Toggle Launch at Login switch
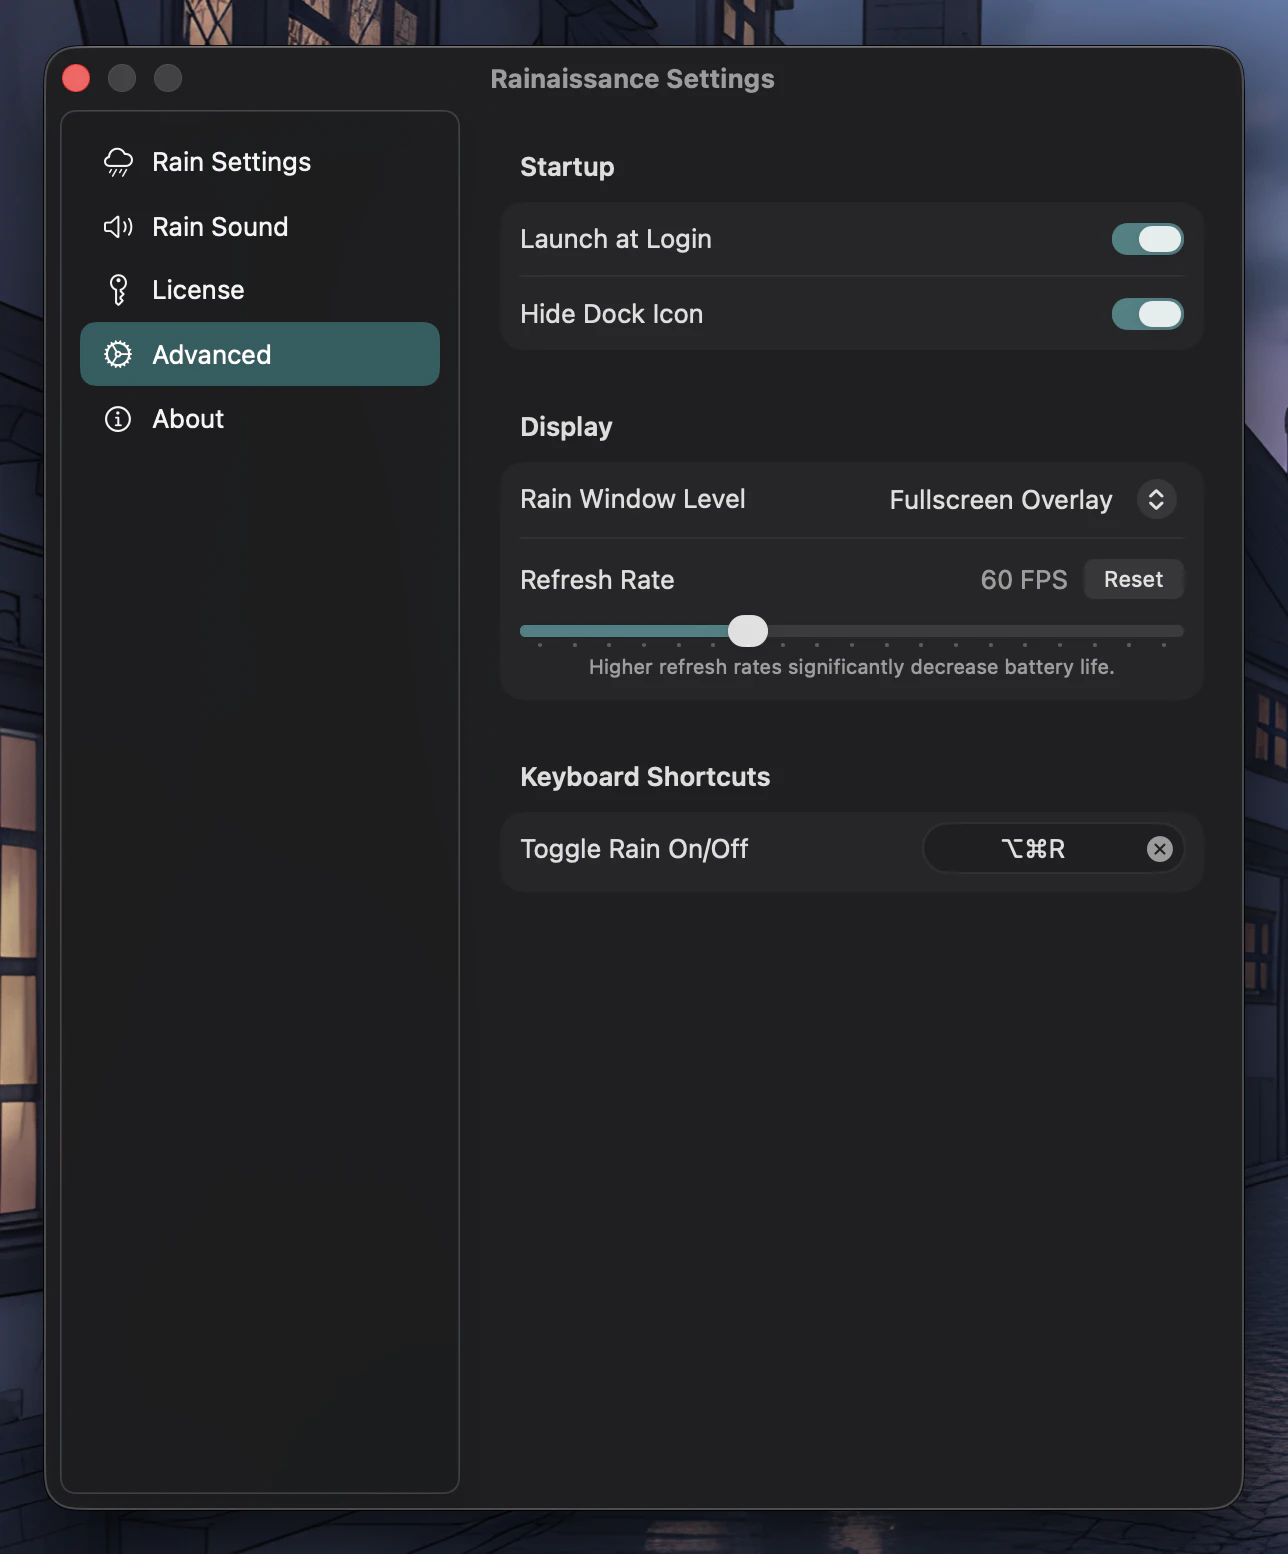 [1147, 239]
